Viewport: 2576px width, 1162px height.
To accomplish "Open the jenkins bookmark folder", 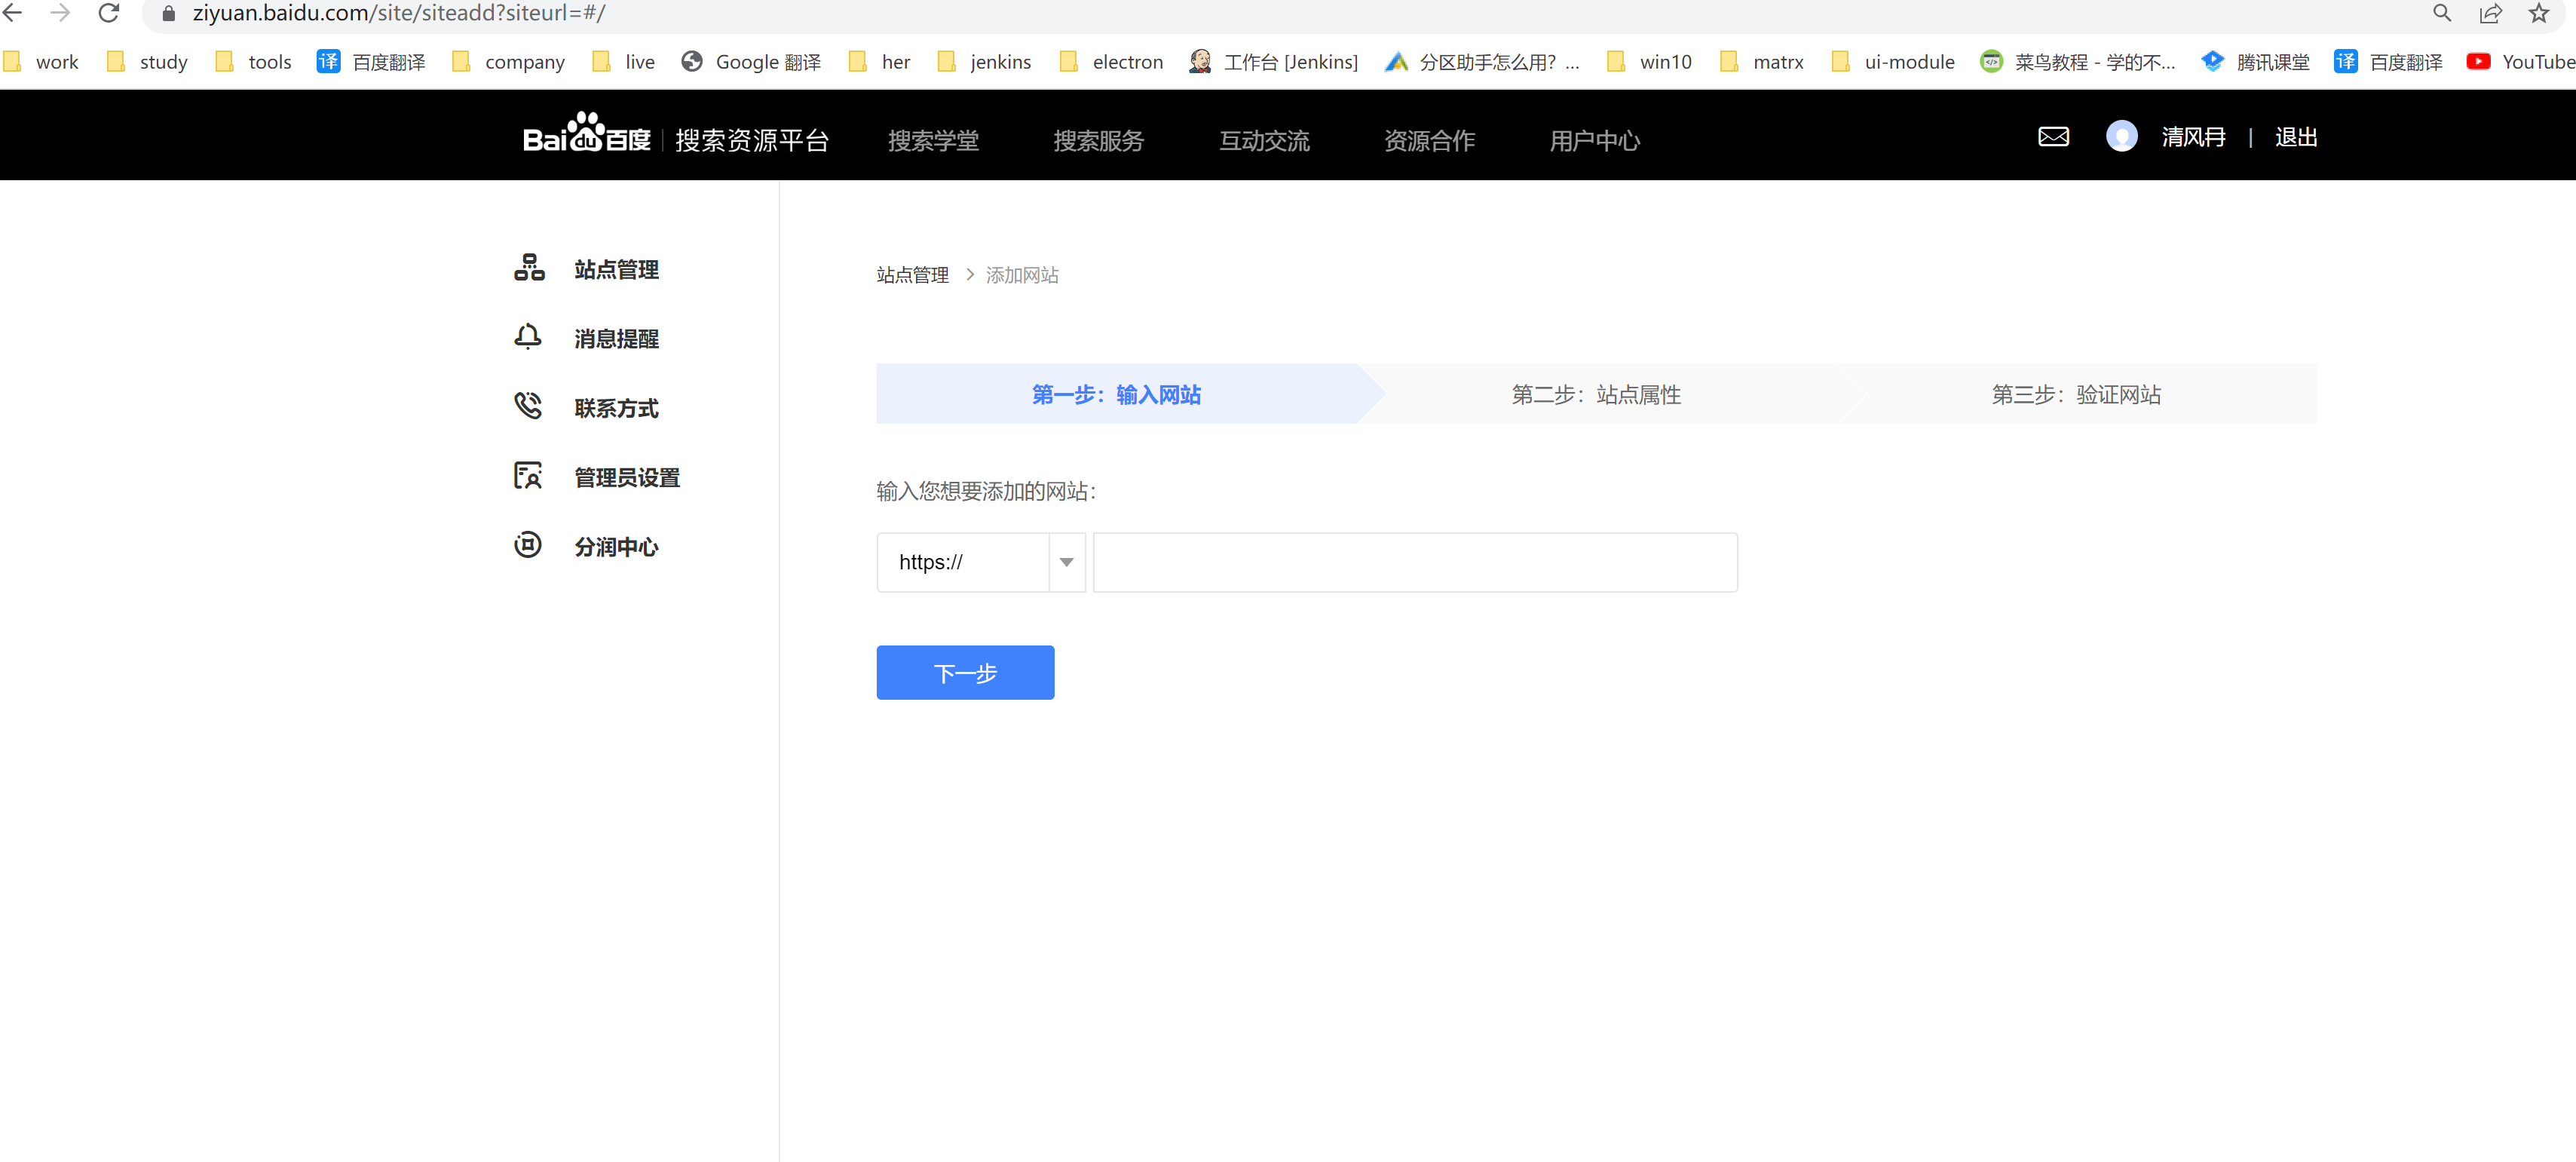I will [985, 62].
